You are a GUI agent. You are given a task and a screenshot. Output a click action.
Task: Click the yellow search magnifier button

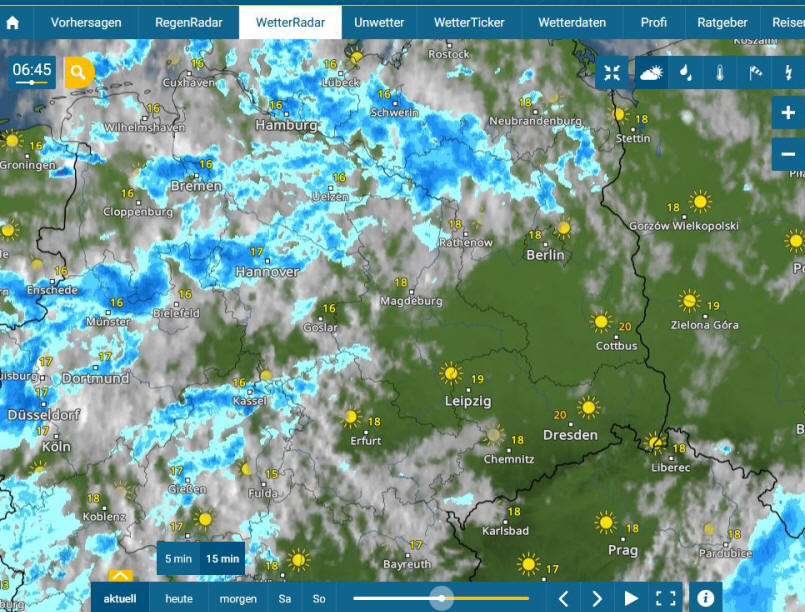point(79,72)
